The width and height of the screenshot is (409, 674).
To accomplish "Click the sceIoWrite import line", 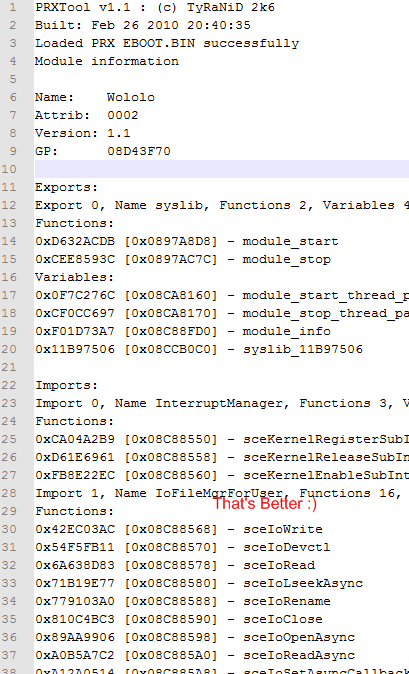I will pos(179,529).
